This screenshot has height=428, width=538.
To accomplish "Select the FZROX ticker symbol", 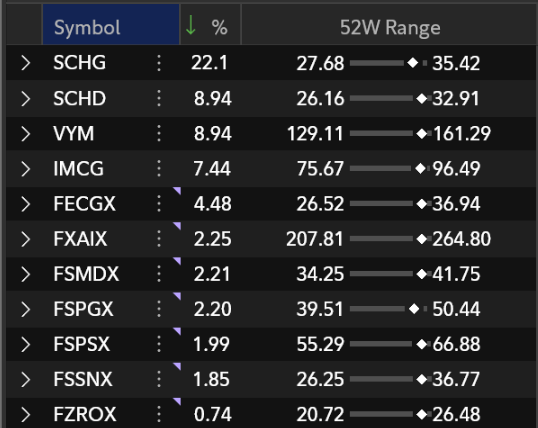I will pos(85,415).
